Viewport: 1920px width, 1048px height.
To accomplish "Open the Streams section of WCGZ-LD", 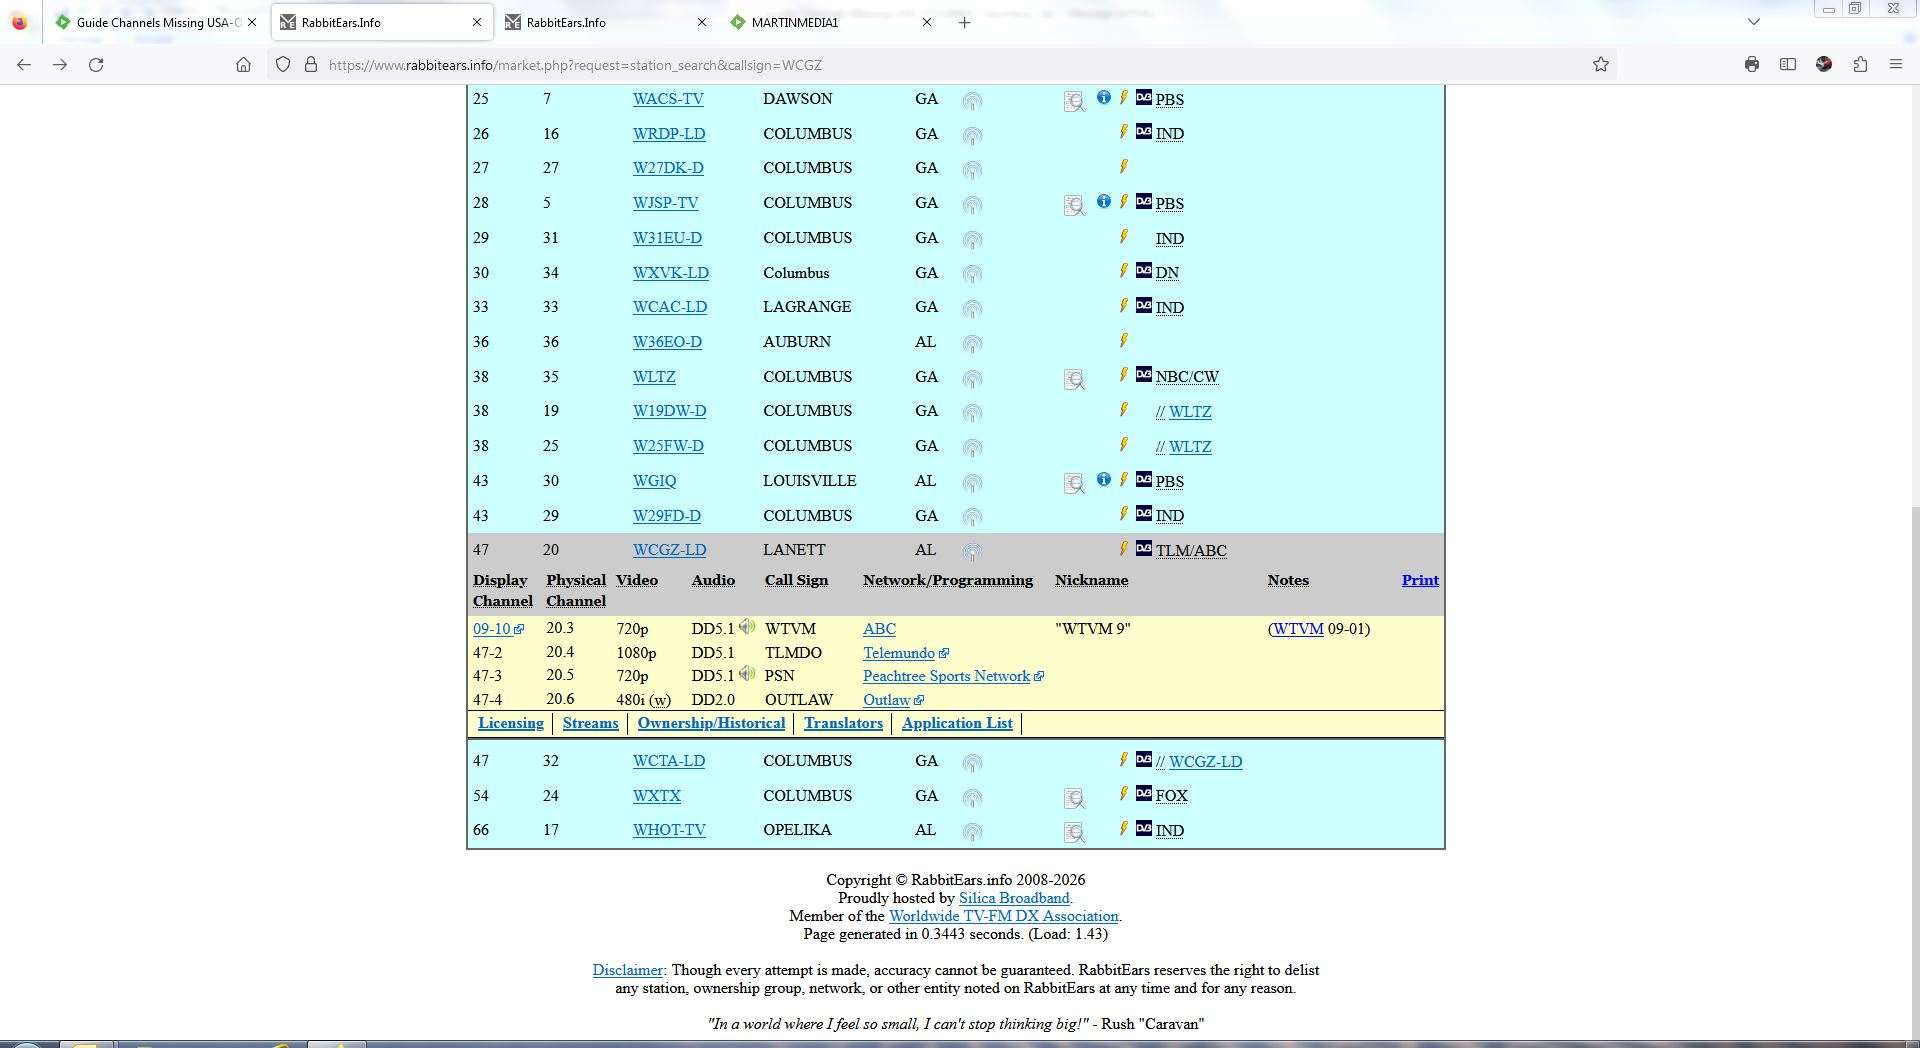I will (590, 723).
